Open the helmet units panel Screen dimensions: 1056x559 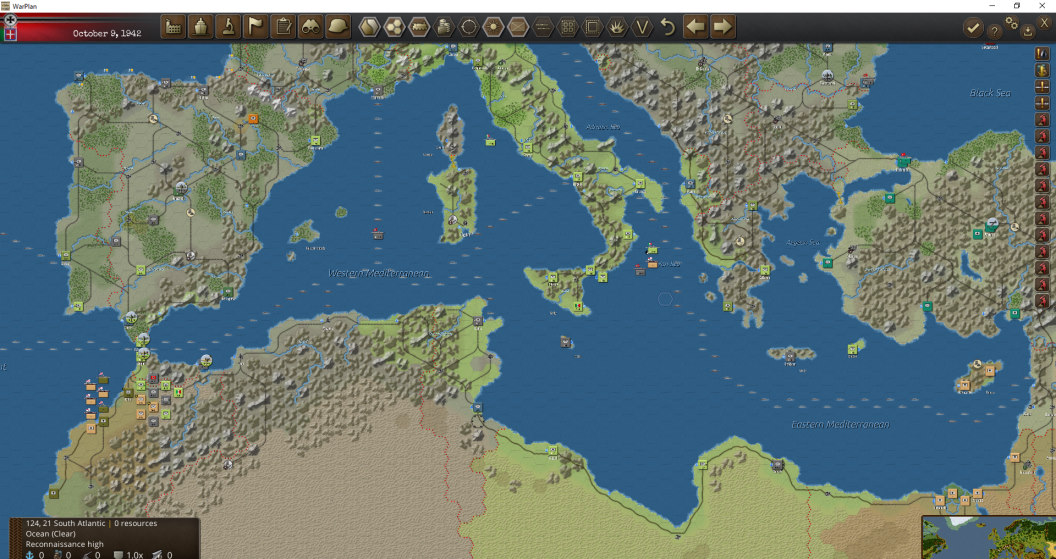pyautogui.click(x=338, y=27)
